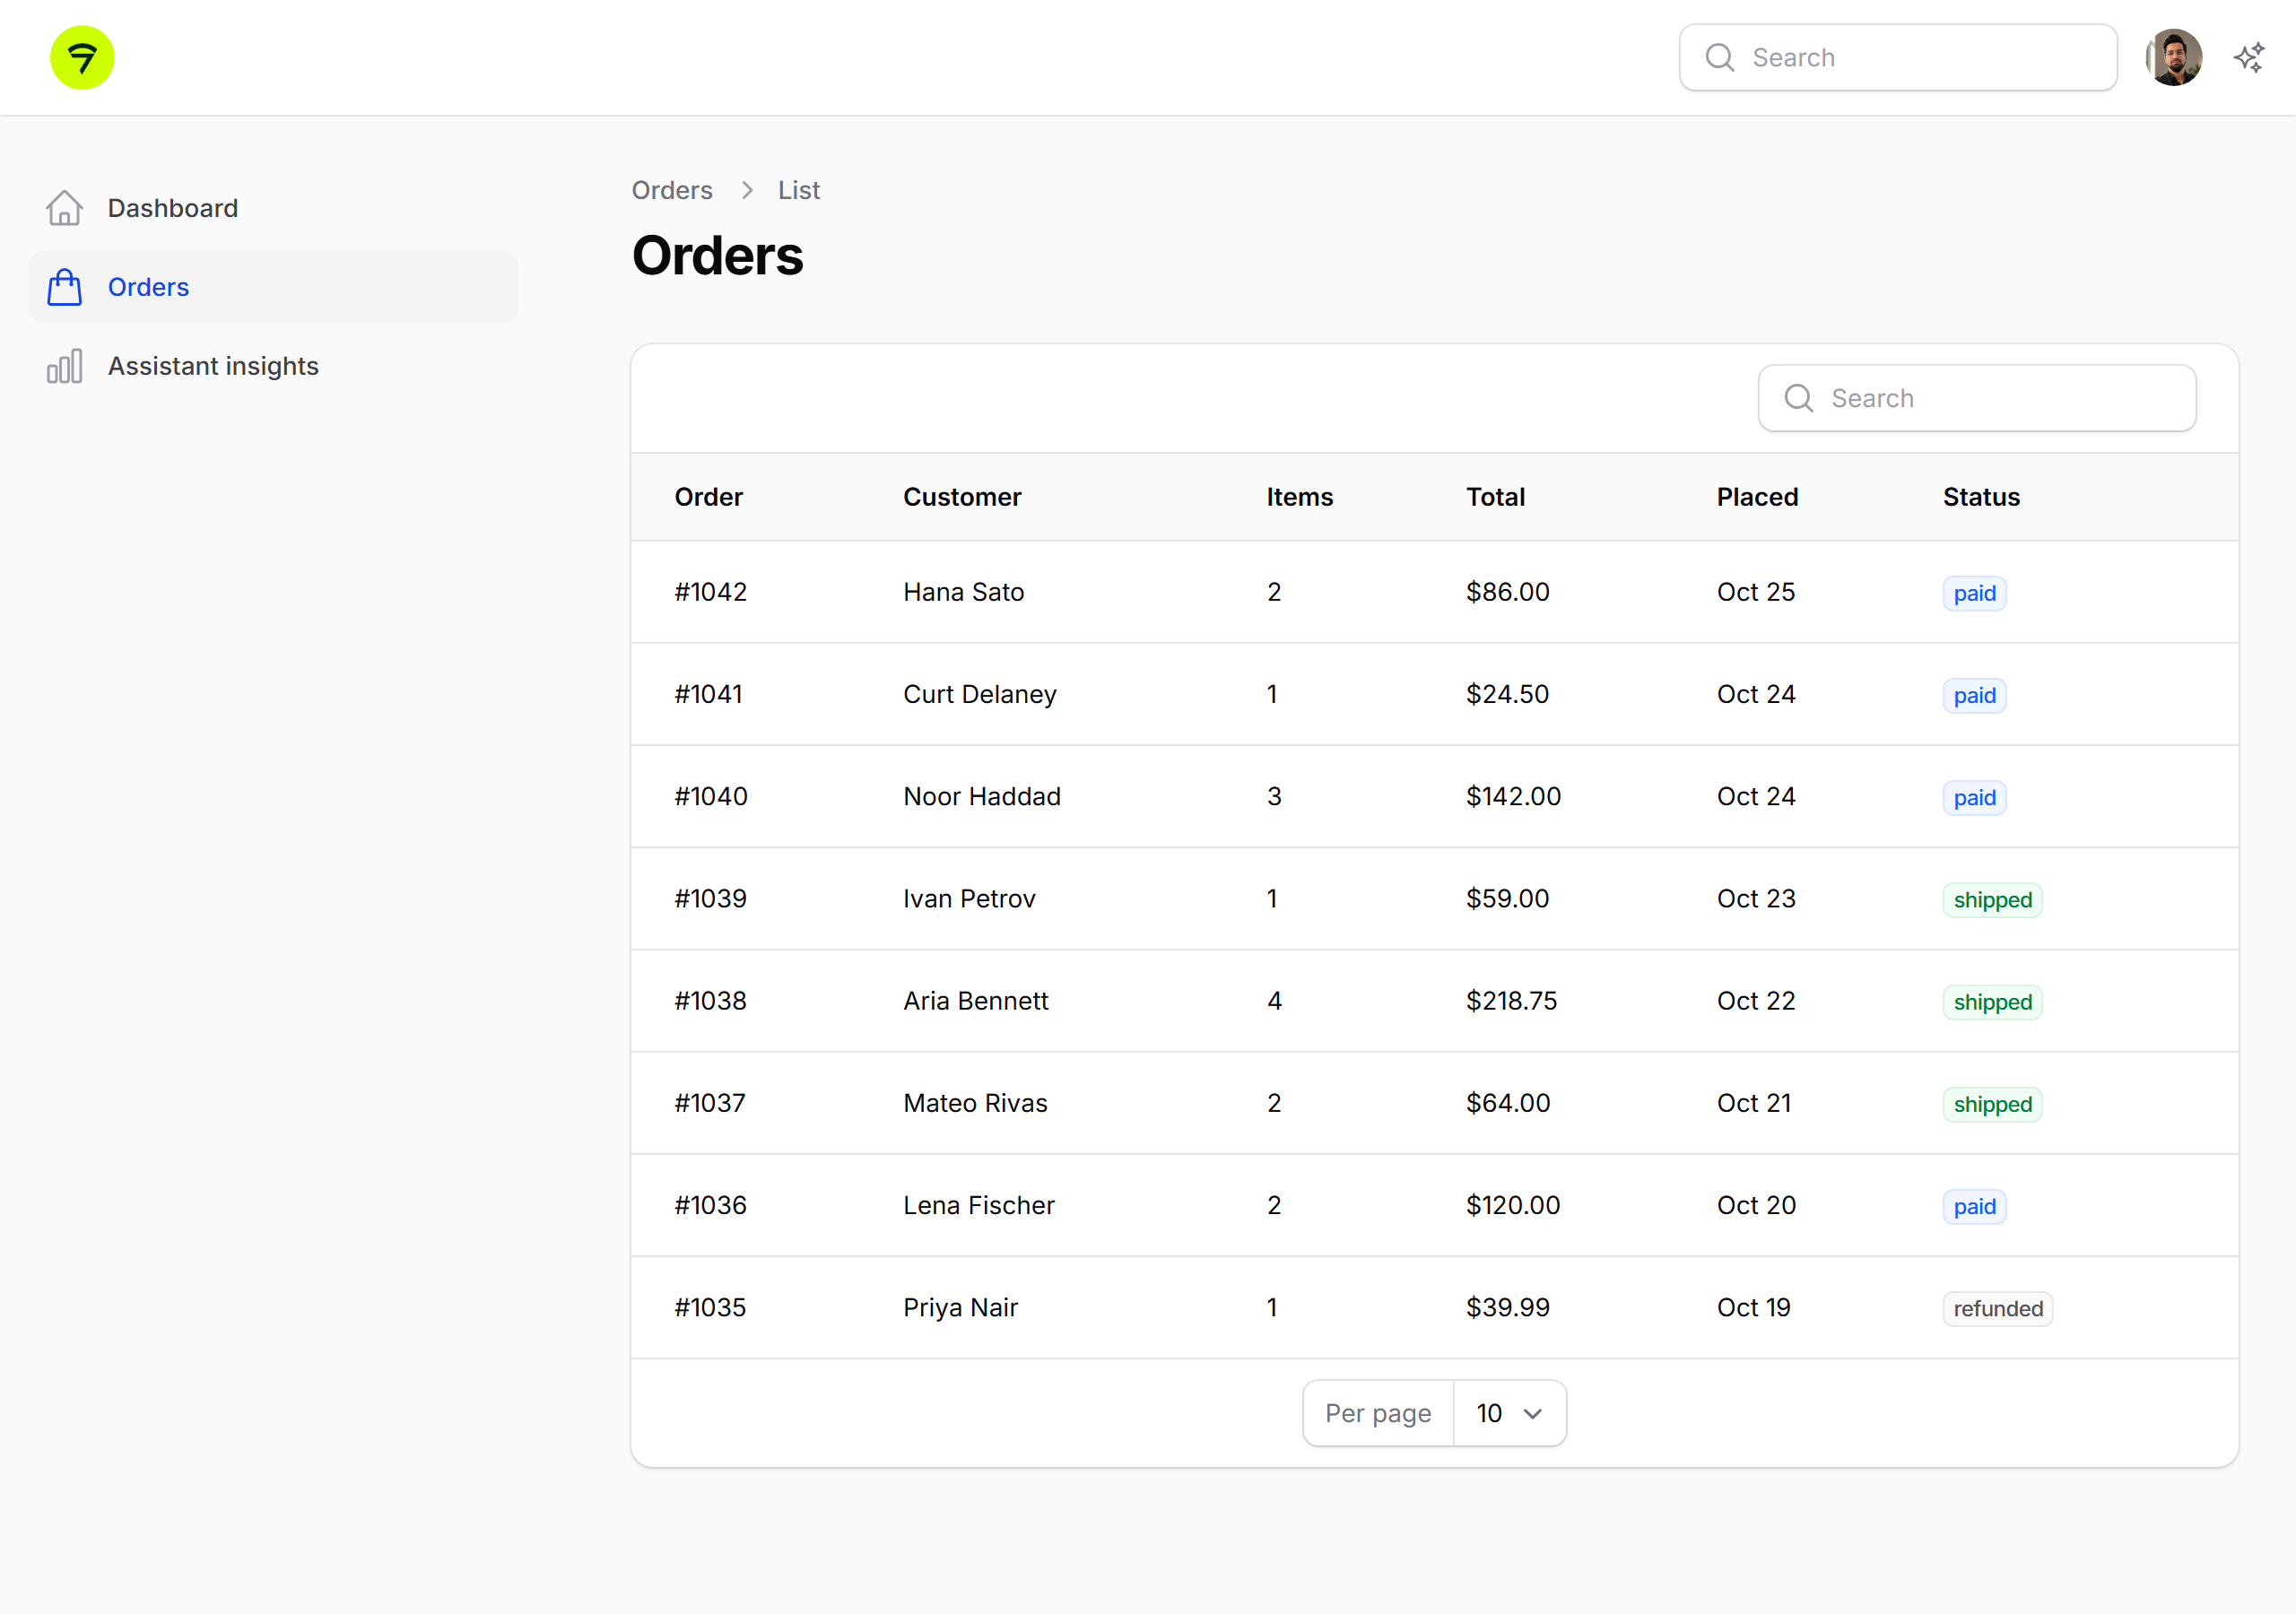Go to Dashboard in the sidebar
The width and height of the screenshot is (2296, 1614).
273,208
